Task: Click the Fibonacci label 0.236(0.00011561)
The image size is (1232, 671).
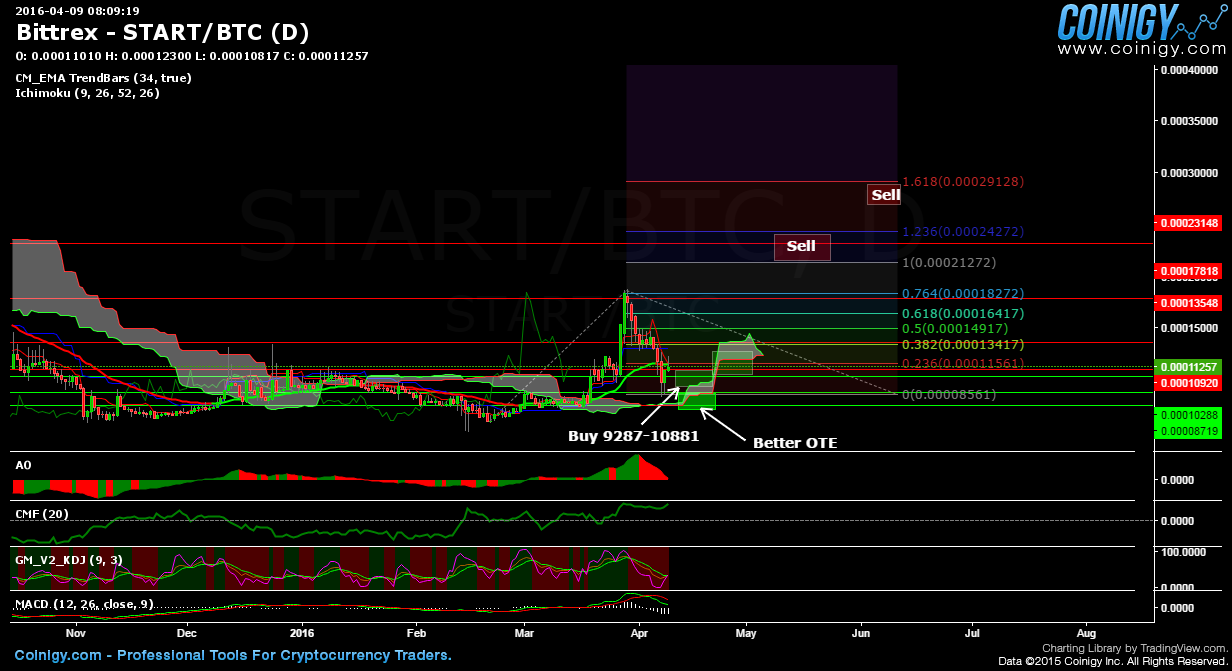Action: pos(963,363)
